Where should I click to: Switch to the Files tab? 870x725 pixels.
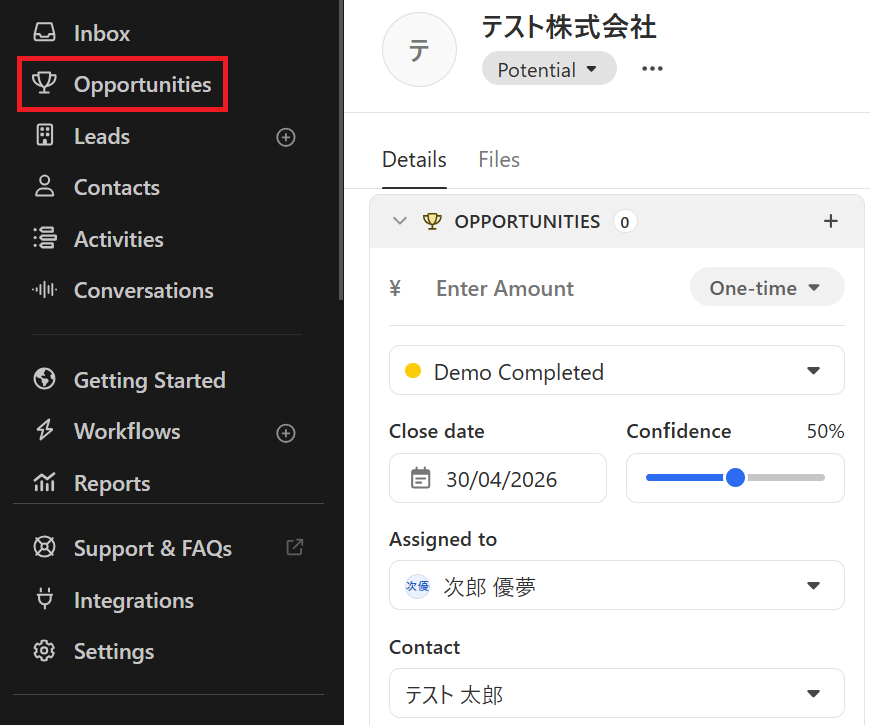click(499, 160)
